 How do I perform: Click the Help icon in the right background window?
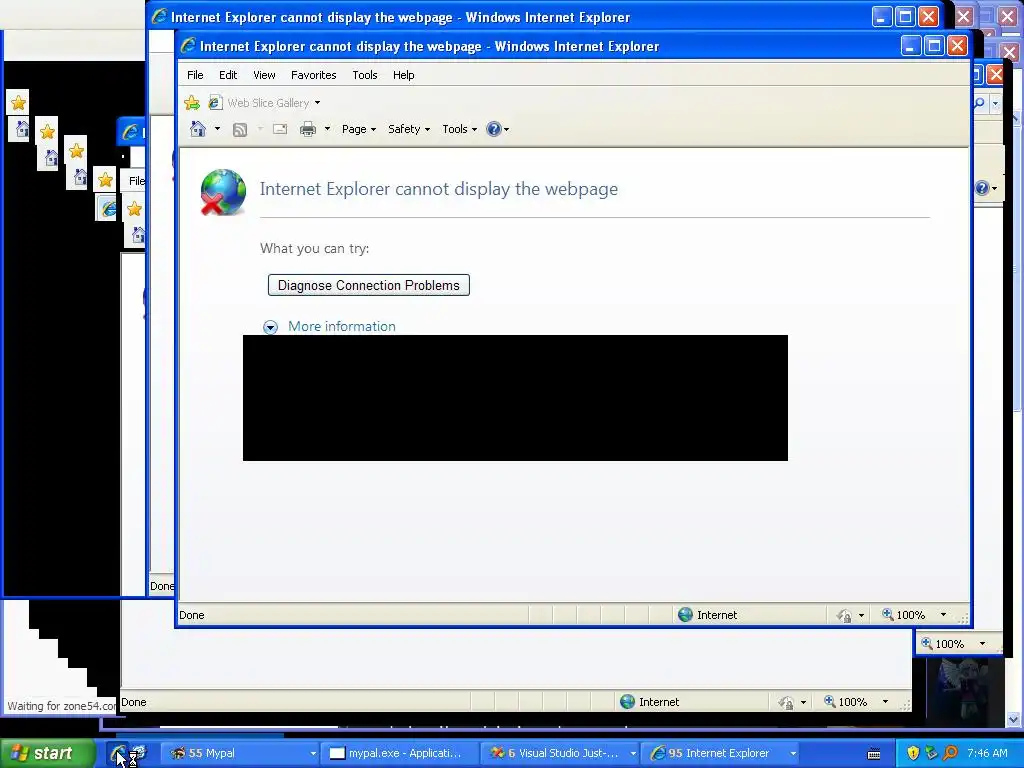(x=982, y=188)
